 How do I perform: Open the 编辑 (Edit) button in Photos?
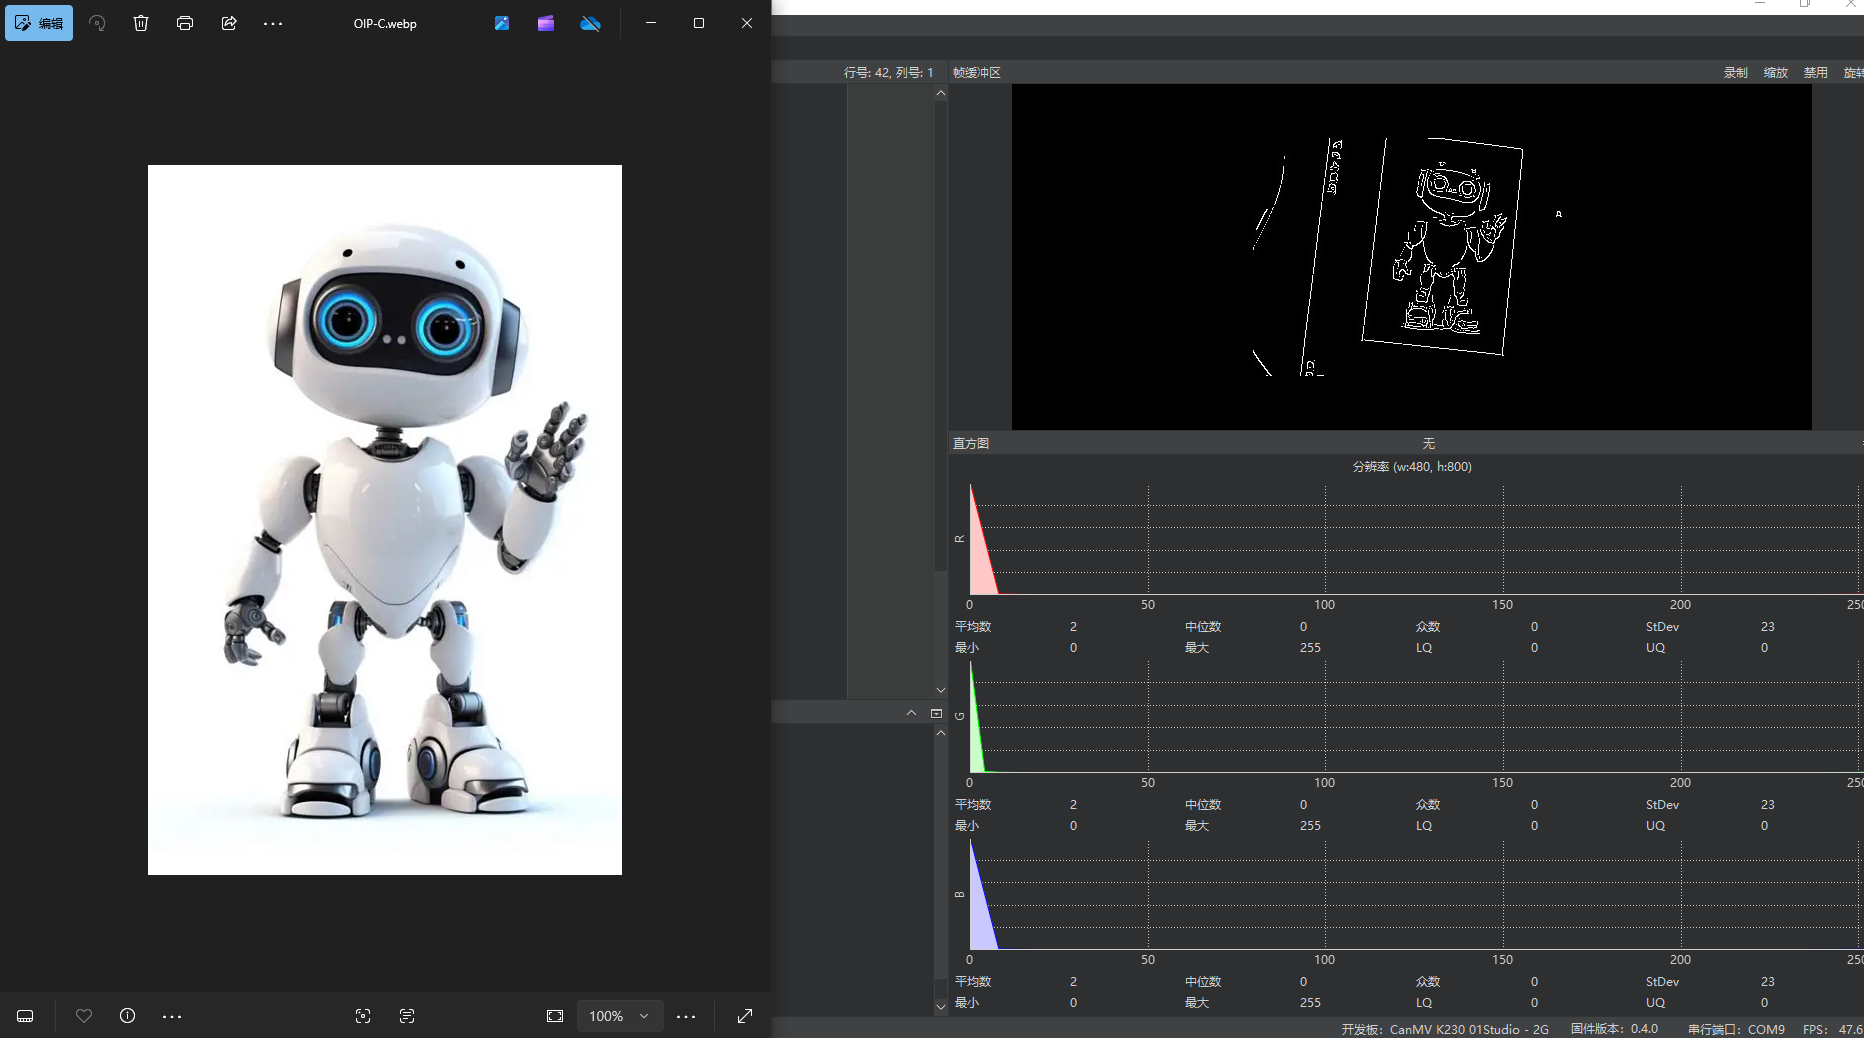[39, 23]
